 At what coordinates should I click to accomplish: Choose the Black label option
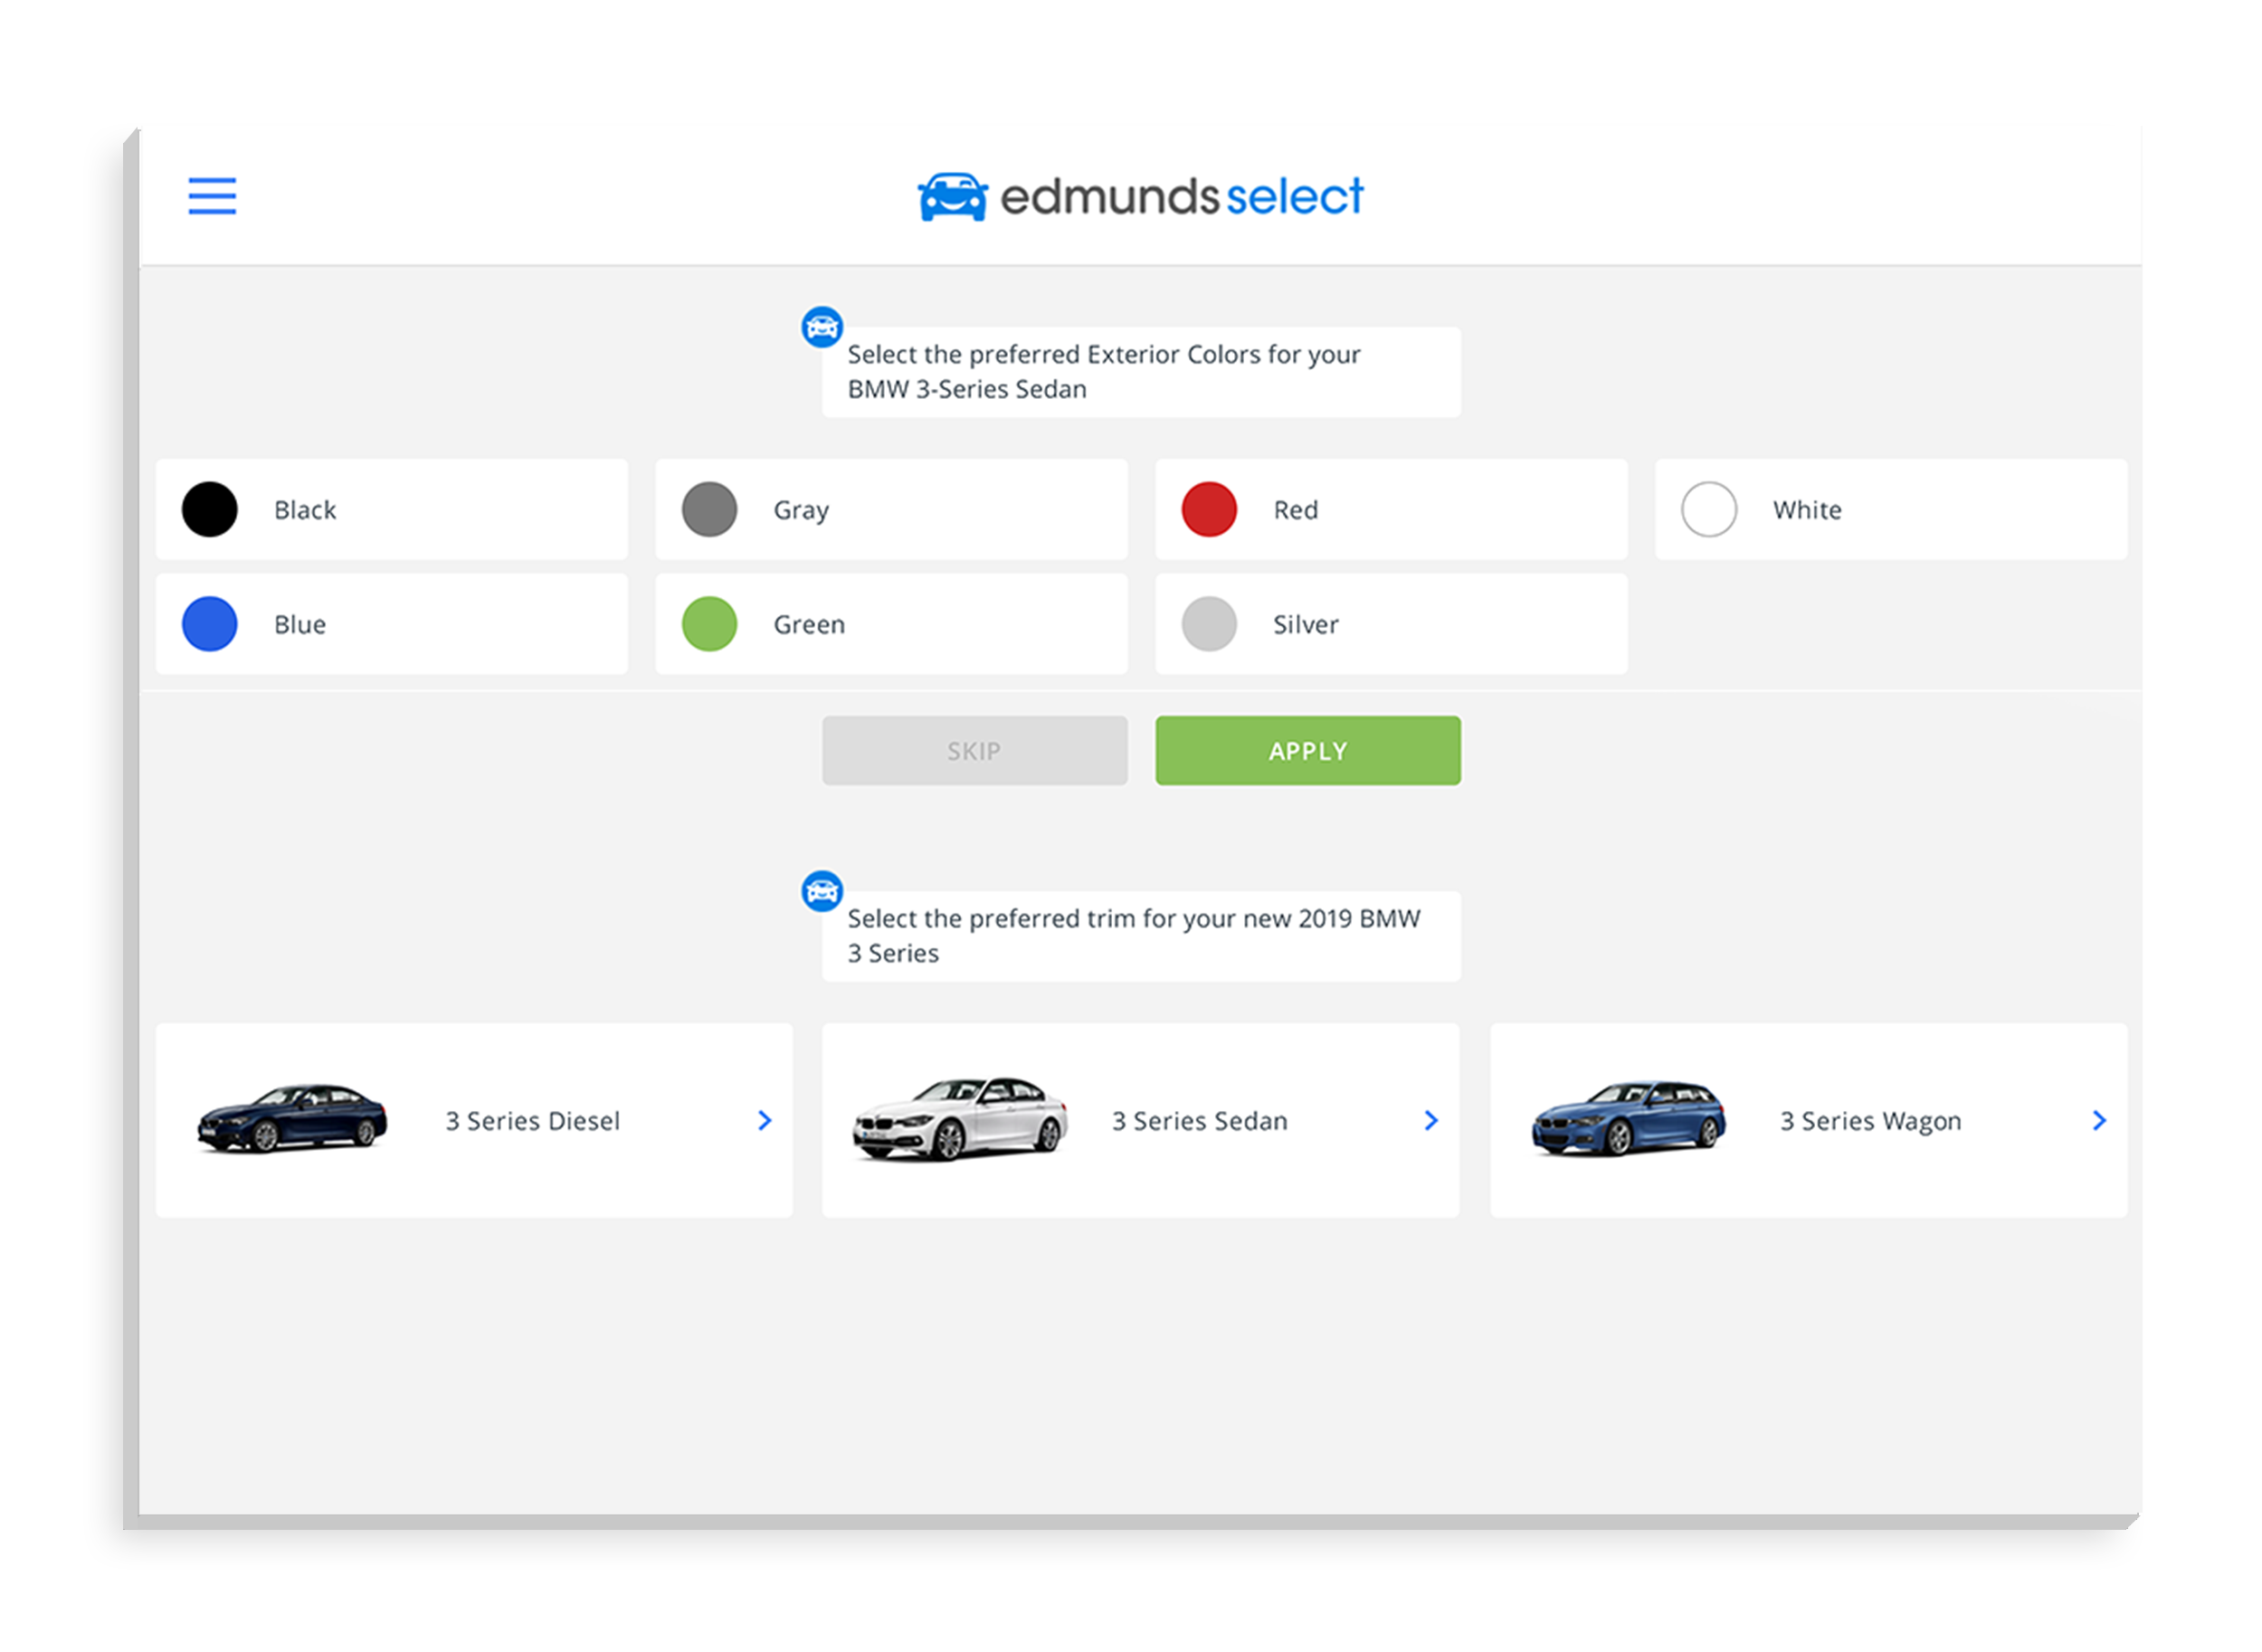click(x=305, y=510)
